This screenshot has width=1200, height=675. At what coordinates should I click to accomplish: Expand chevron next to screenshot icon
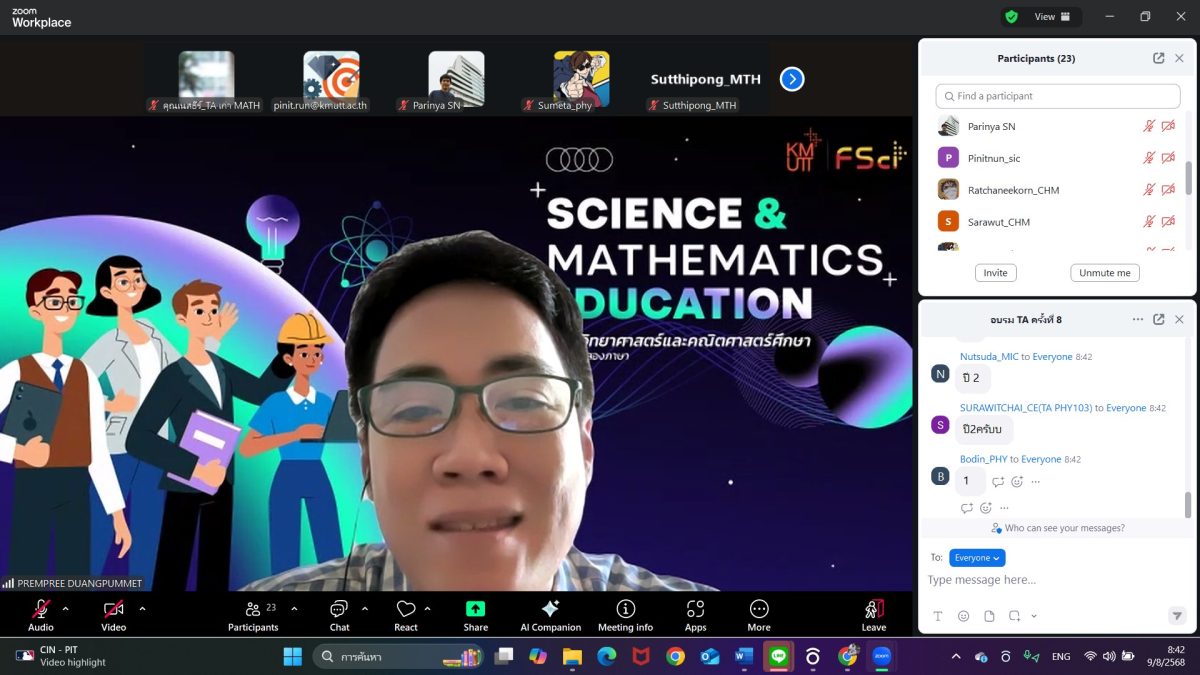click(1034, 616)
